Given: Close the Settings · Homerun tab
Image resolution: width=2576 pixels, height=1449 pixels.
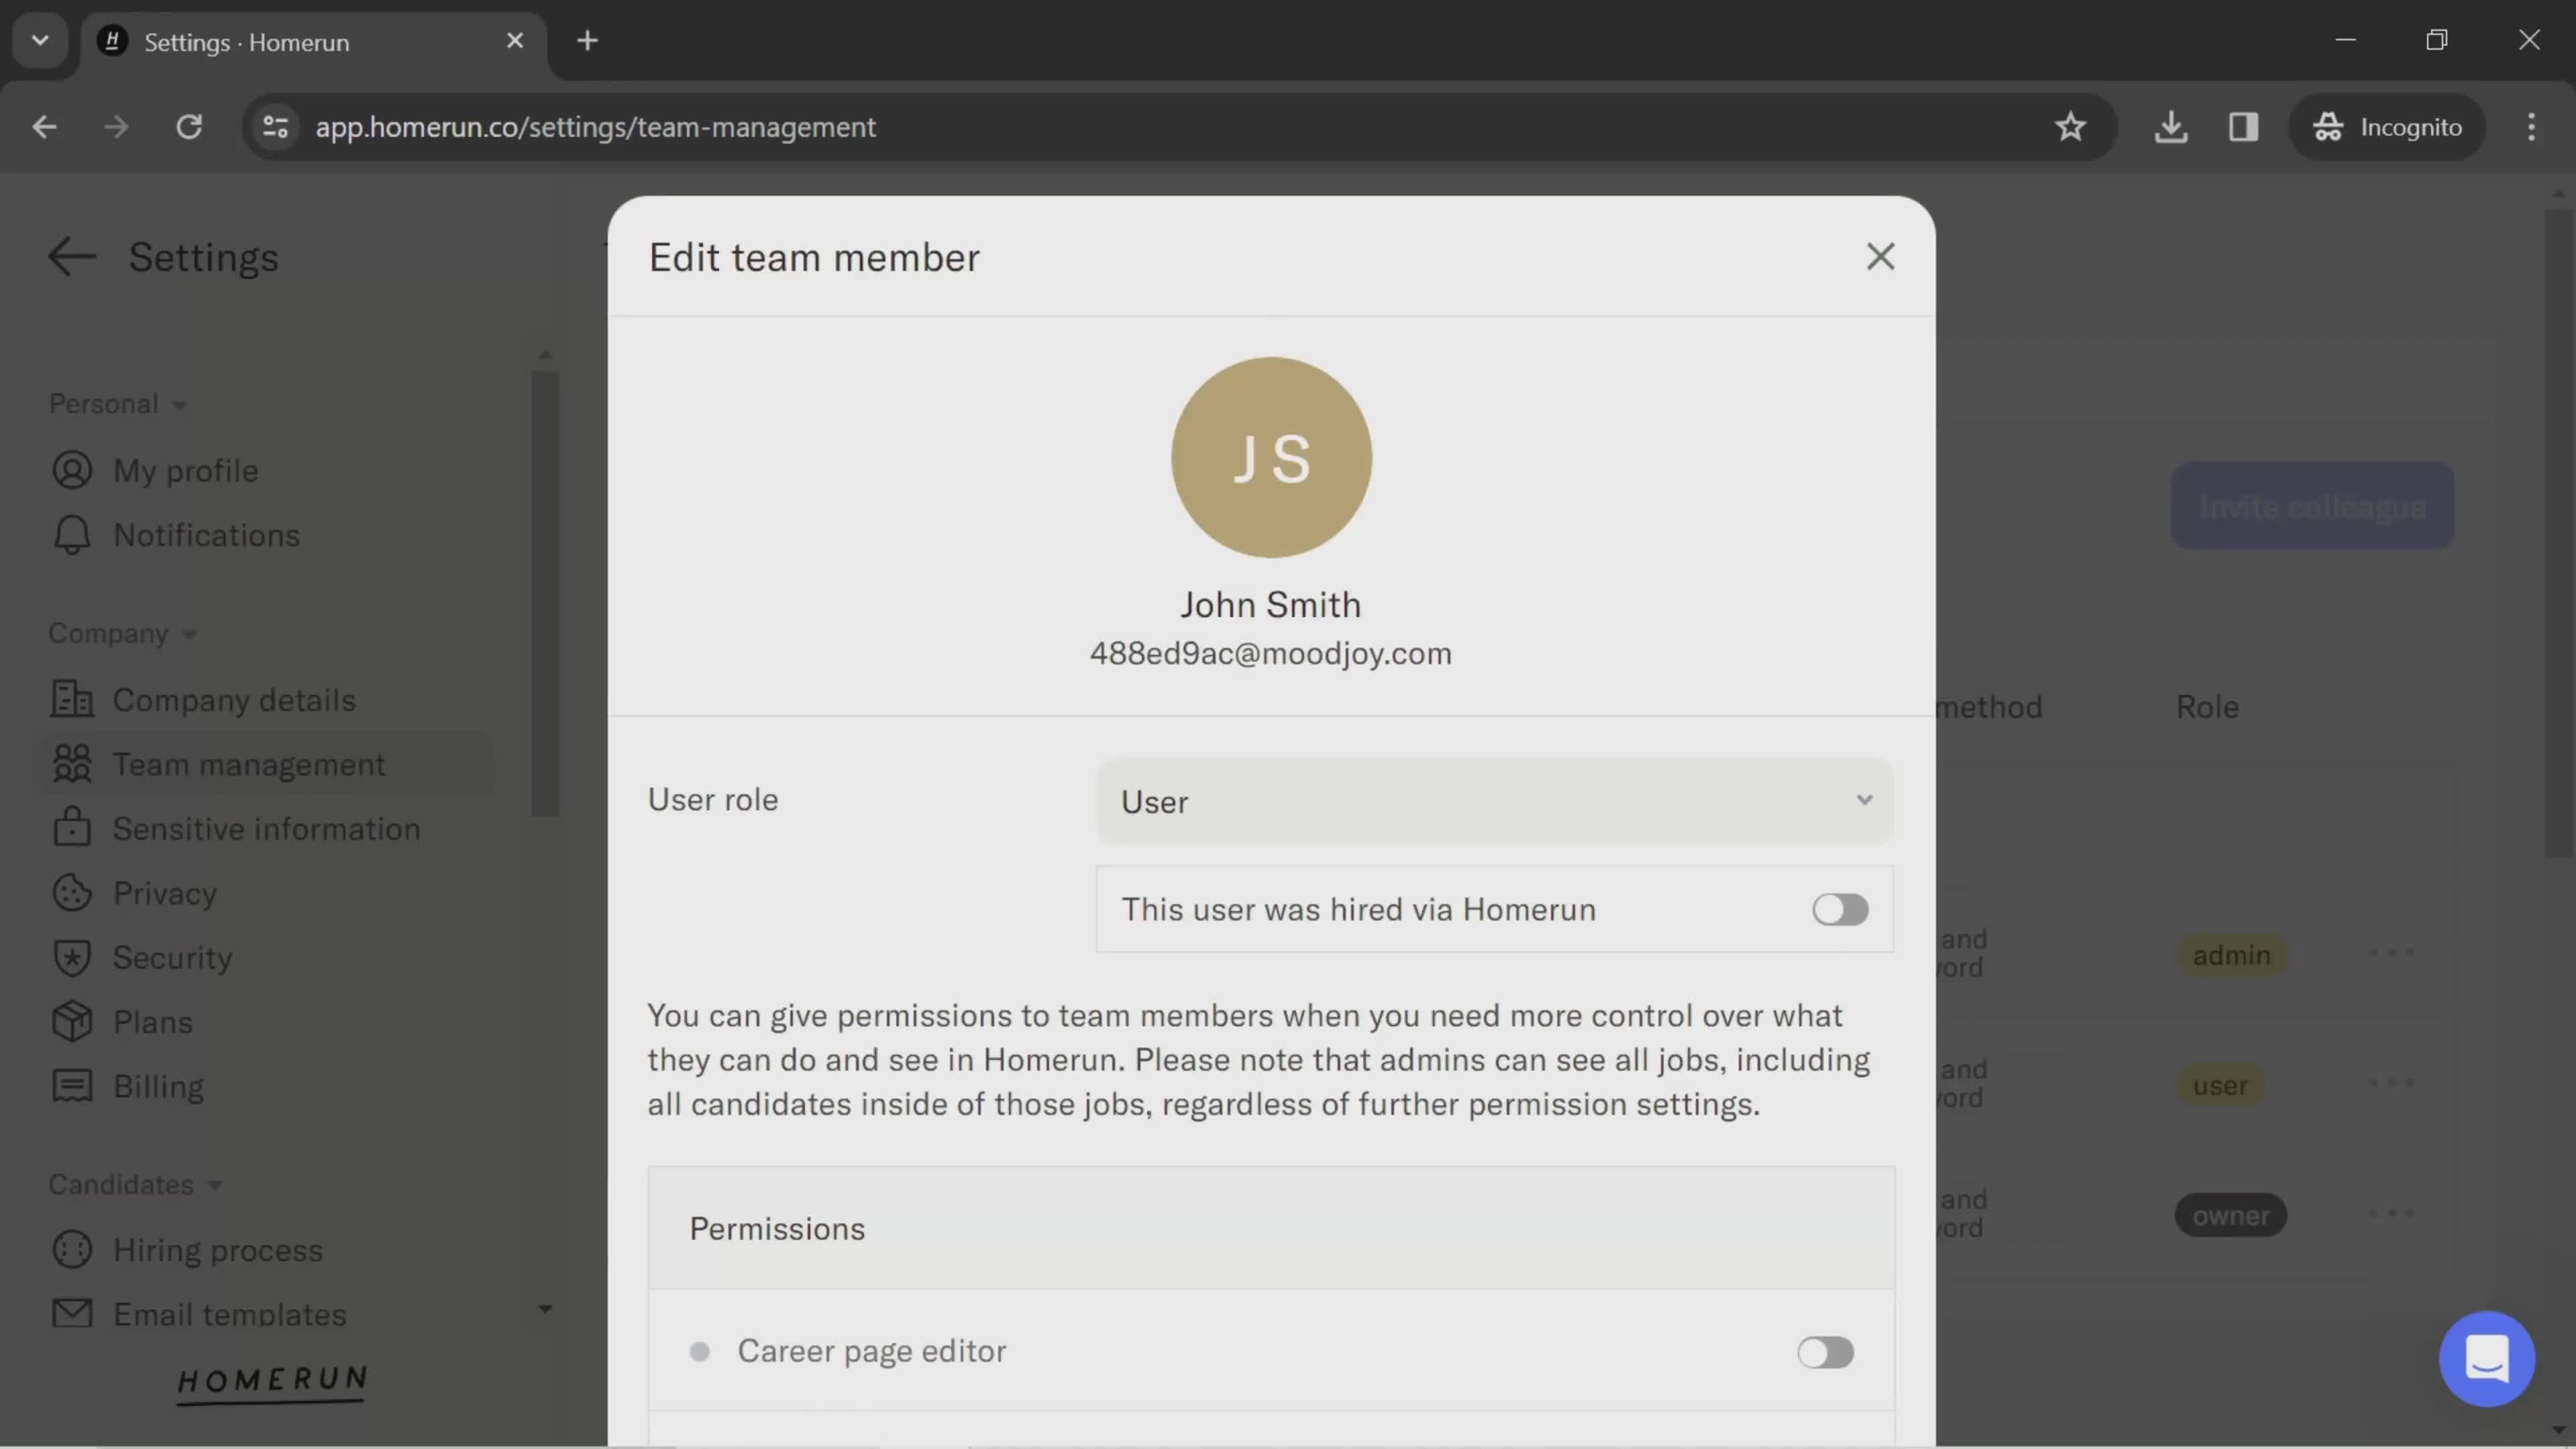Looking at the screenshot, I should coord(515,41).
